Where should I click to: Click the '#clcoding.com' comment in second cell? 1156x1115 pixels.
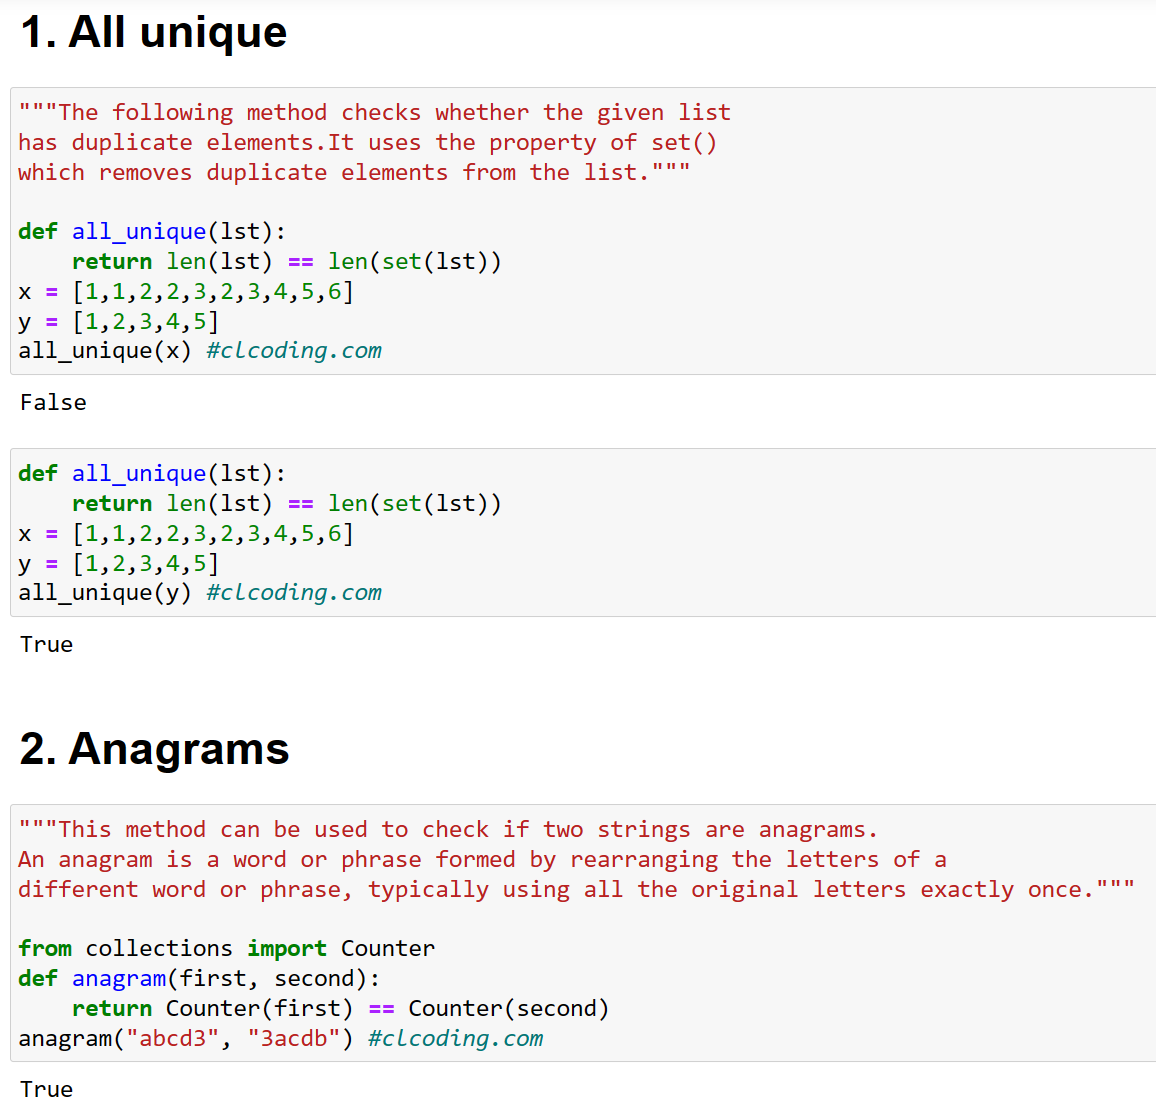294,592
